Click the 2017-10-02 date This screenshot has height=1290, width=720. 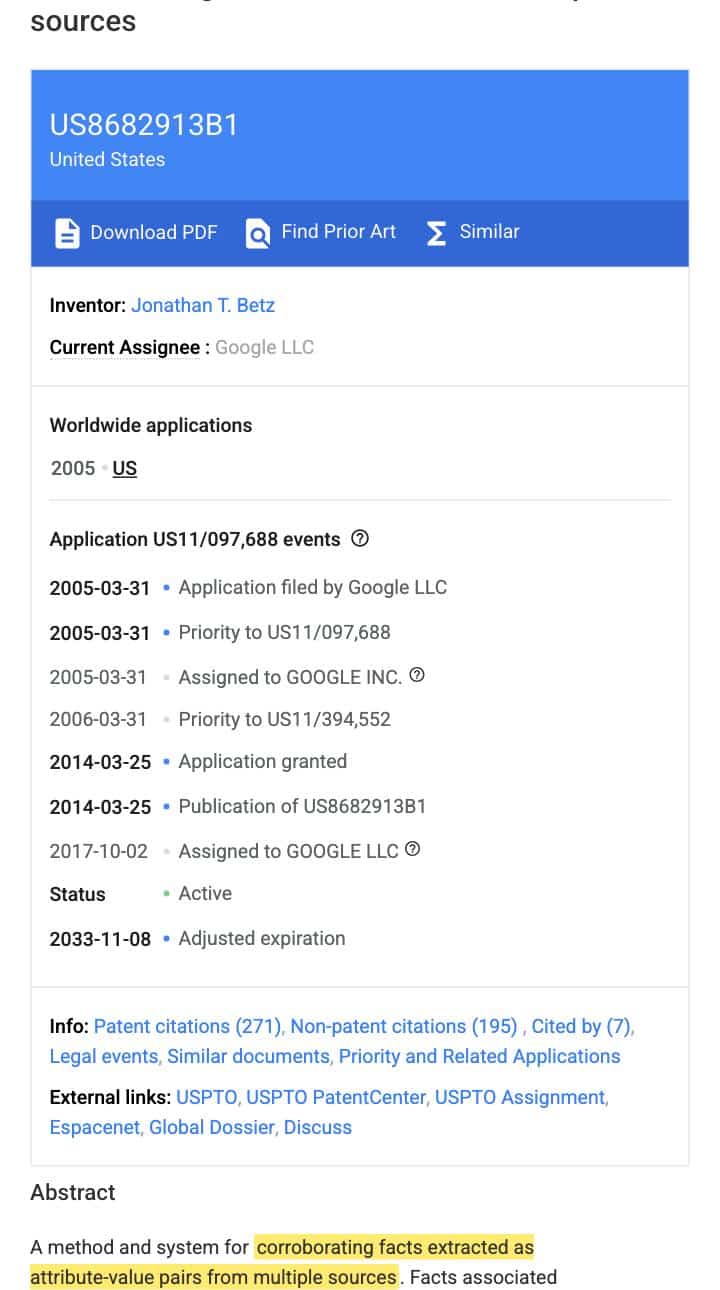[x=99, y=851]
